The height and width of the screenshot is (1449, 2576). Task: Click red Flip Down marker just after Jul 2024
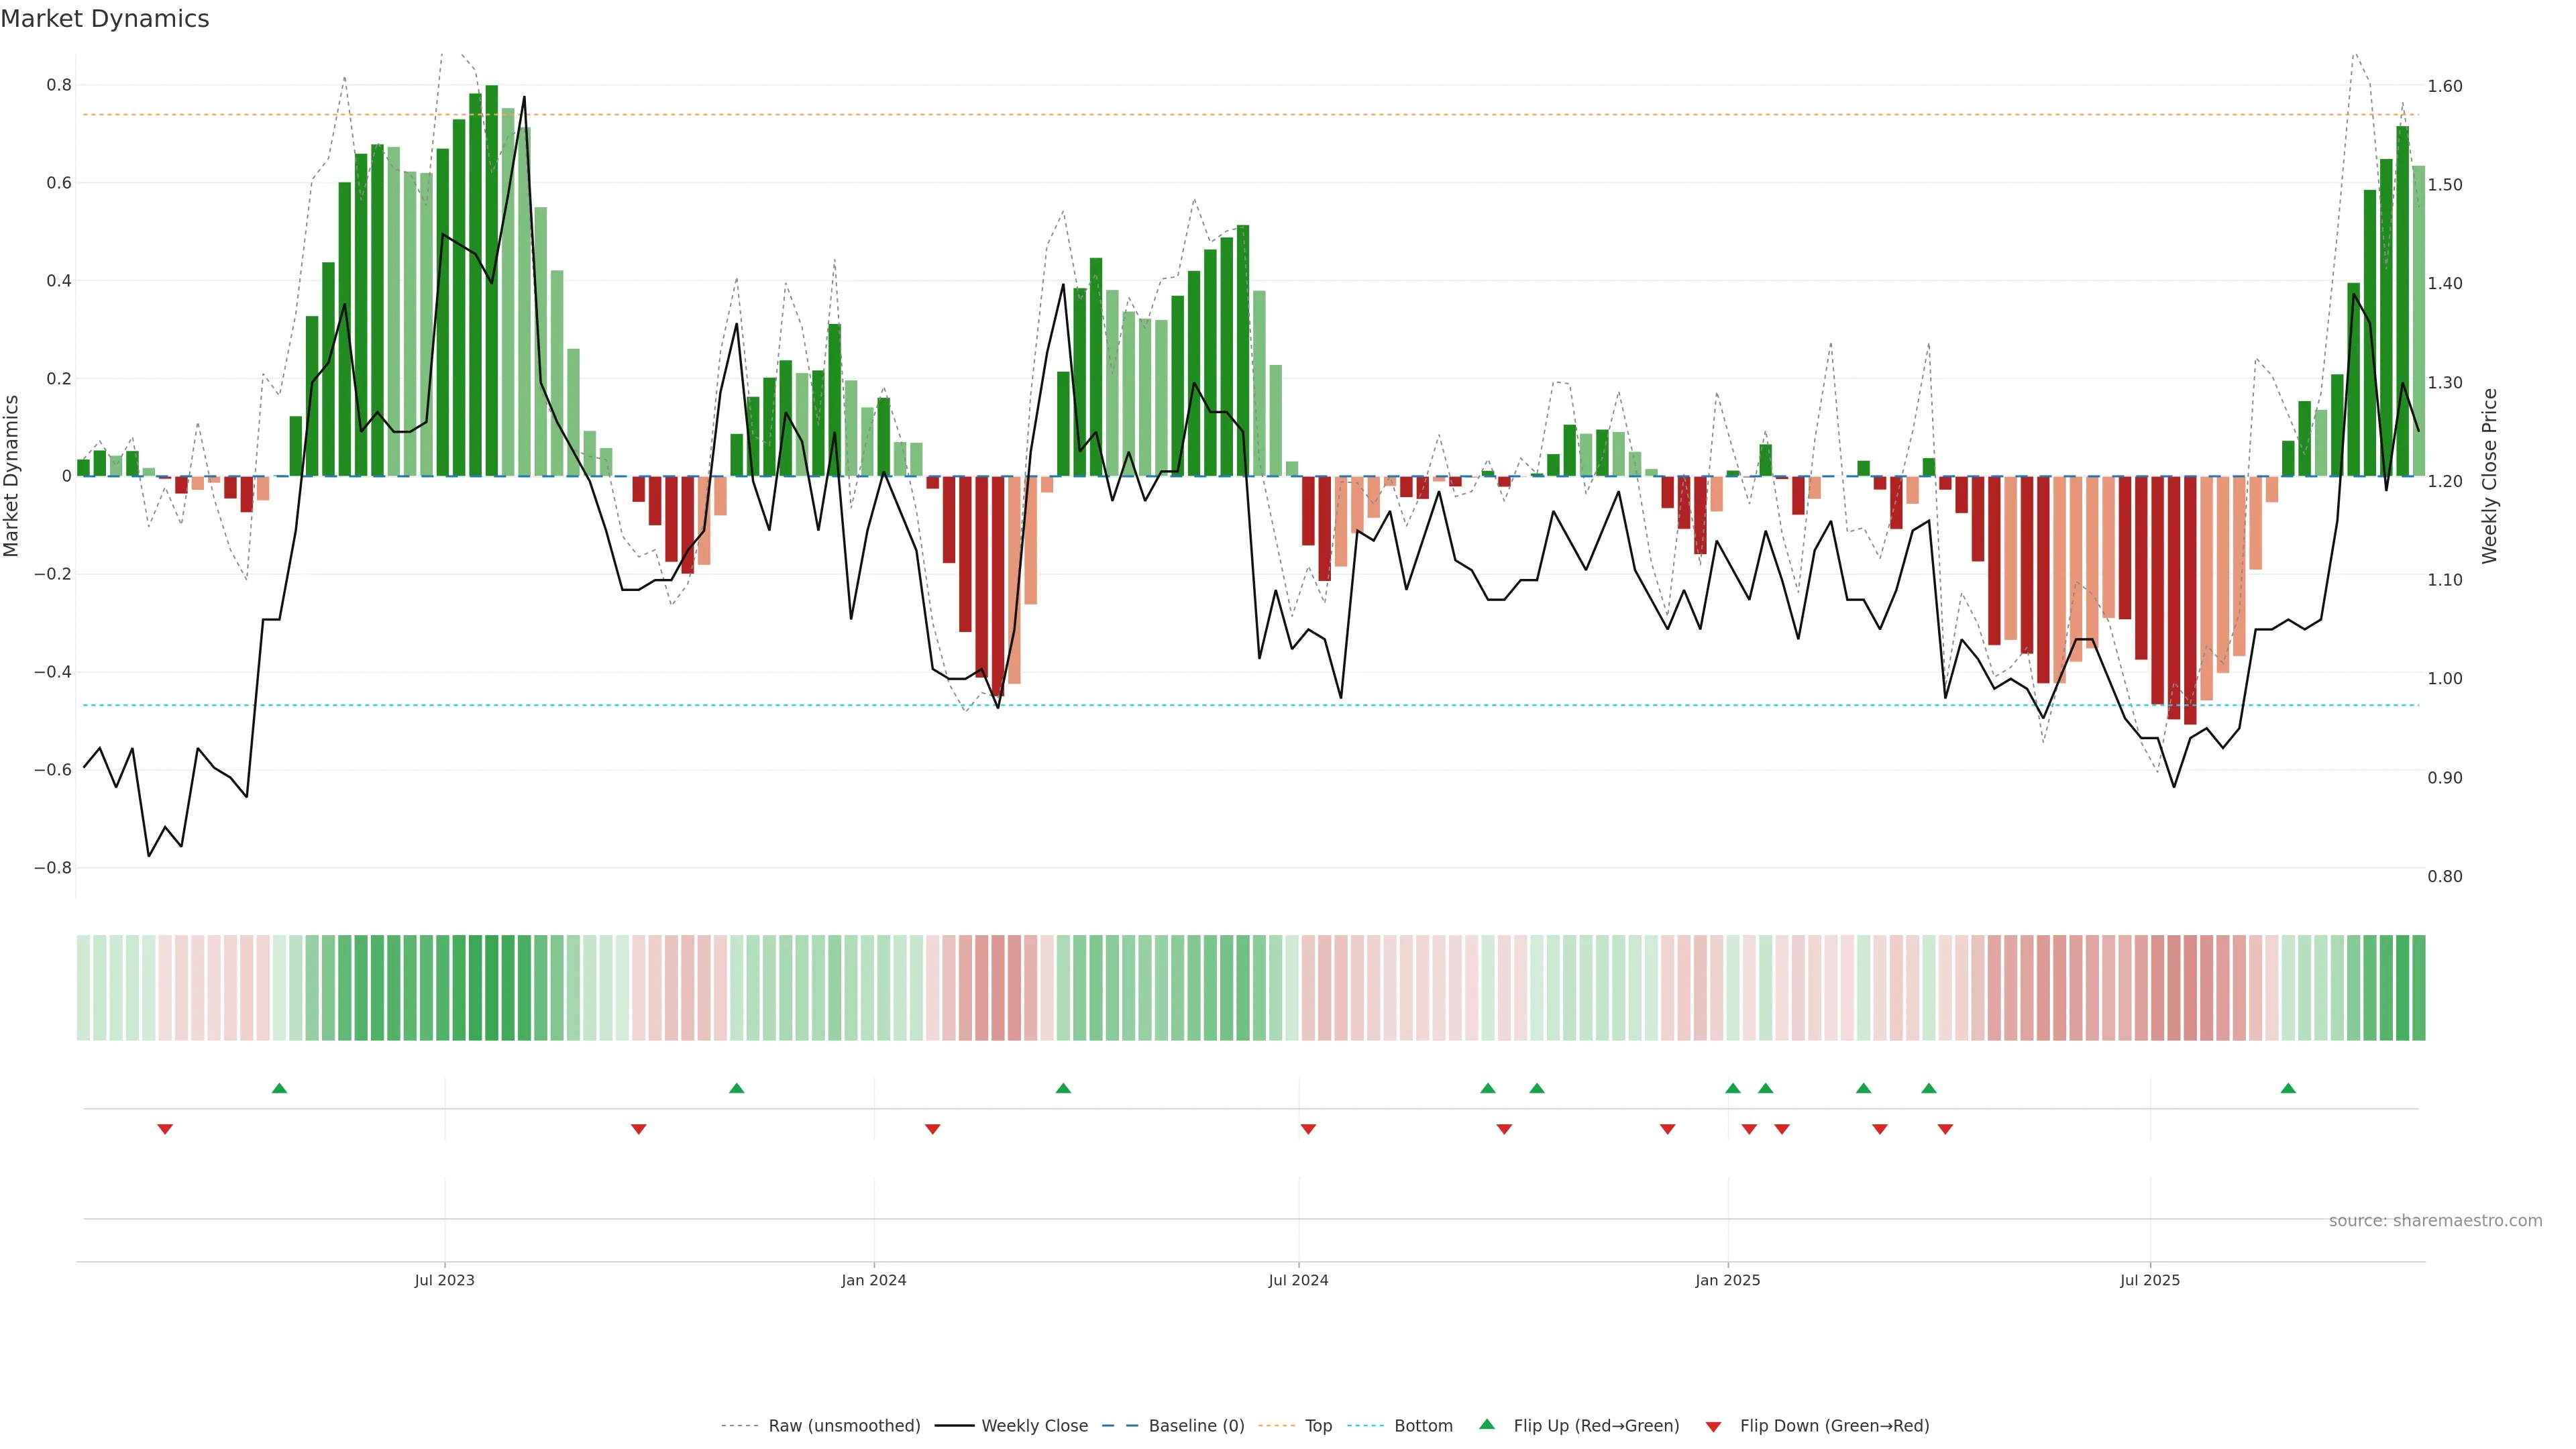point(1308,1129)
